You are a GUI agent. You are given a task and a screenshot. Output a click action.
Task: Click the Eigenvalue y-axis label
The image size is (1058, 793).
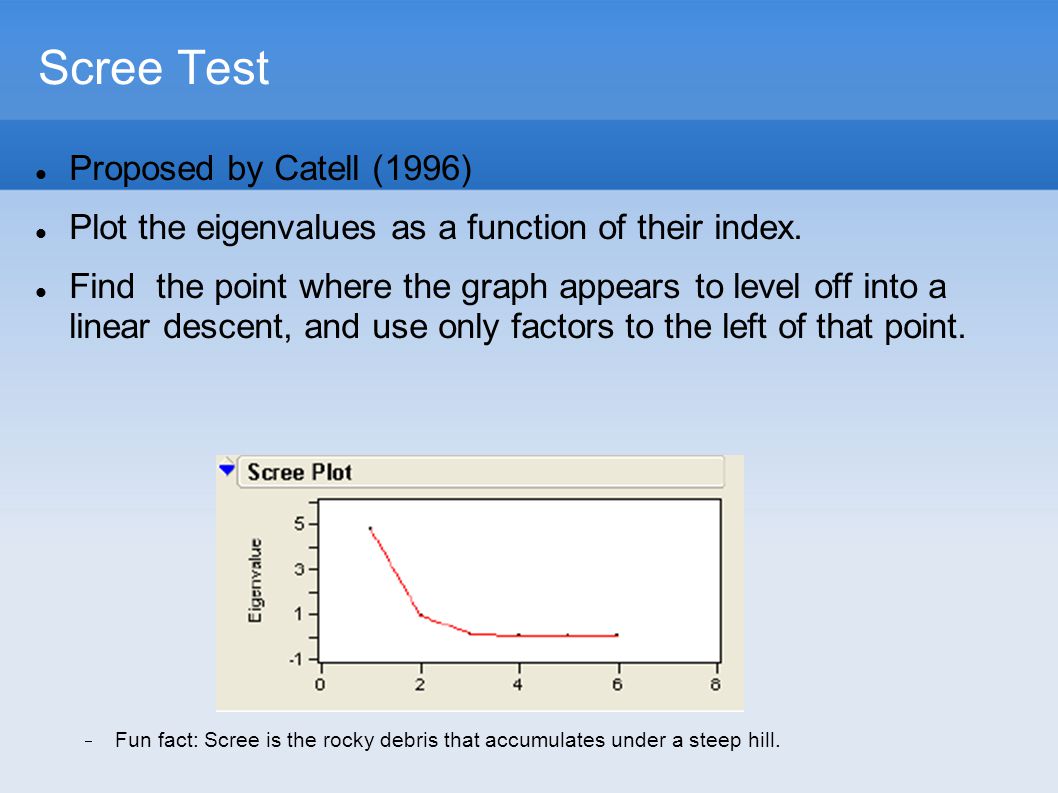pos(255,580)
